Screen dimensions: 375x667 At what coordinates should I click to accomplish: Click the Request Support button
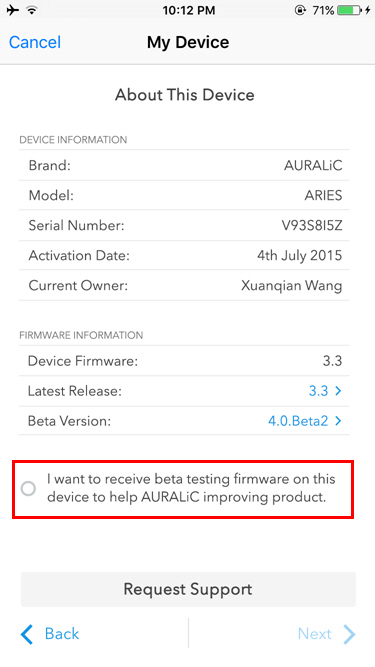tap(188, 589)
